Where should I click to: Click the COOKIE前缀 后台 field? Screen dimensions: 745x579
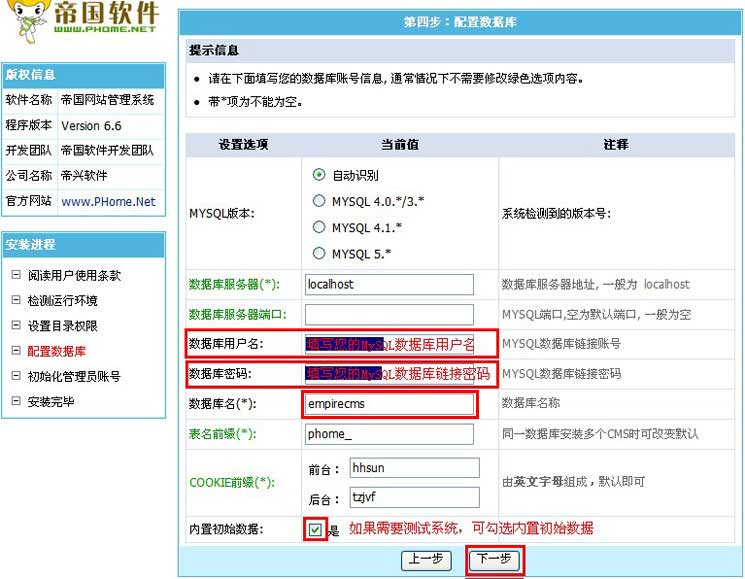click(x=413, y=497)
